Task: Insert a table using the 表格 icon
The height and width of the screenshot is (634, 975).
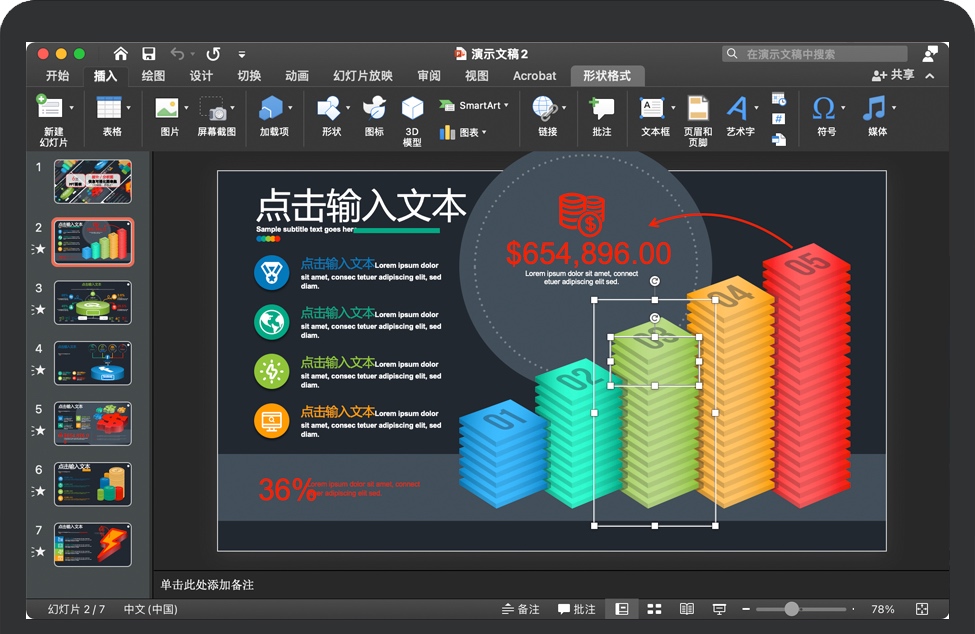Action: [110, 108]
